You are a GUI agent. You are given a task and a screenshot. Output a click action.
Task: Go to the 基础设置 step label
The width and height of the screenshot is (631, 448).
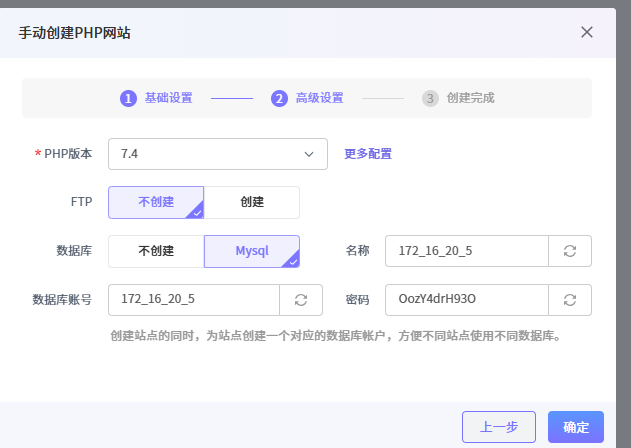pos(168,98)
